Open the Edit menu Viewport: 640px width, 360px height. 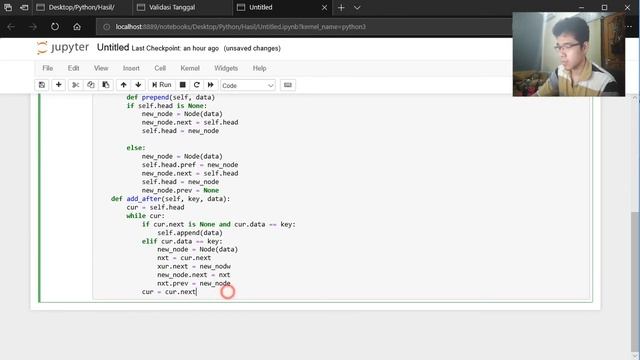tap(73, 68)
